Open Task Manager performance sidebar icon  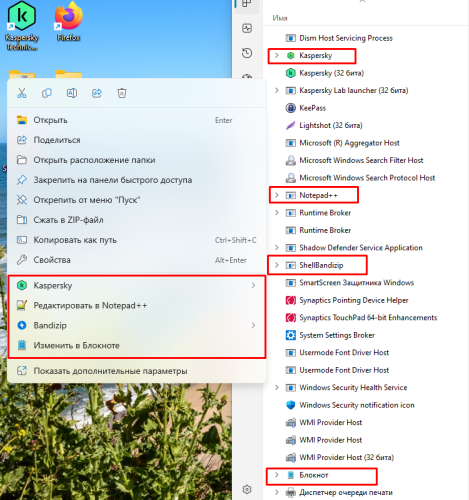click(247, 28)
